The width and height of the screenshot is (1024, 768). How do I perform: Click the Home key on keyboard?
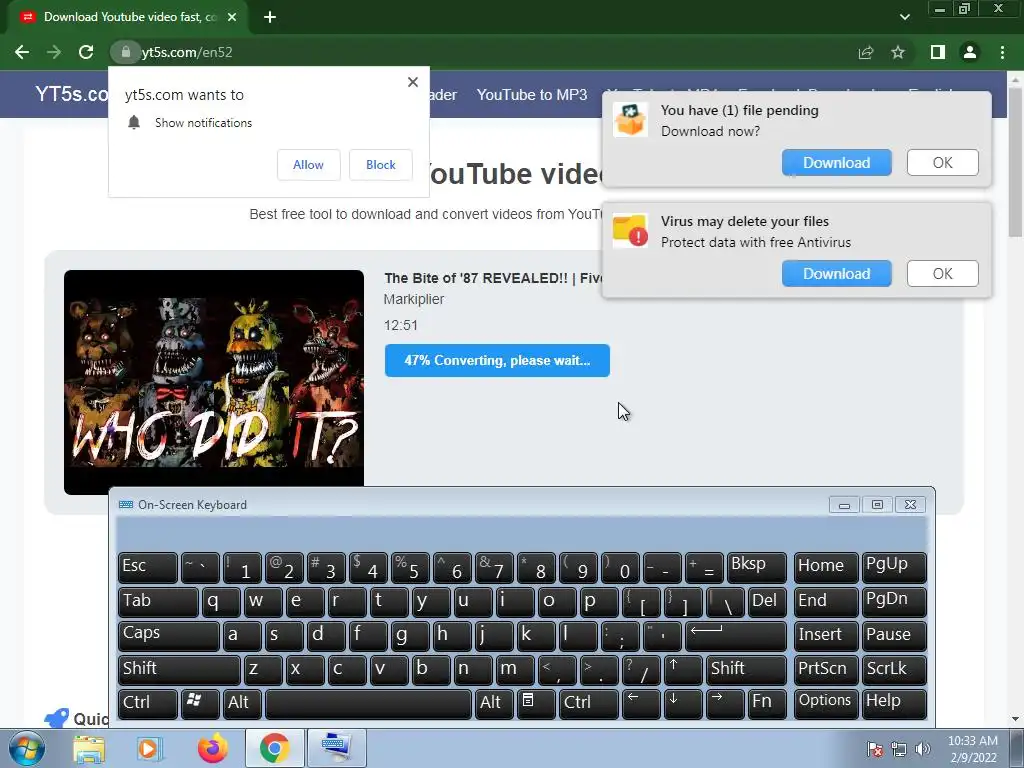pyautogui.click(x=825, y=566)
